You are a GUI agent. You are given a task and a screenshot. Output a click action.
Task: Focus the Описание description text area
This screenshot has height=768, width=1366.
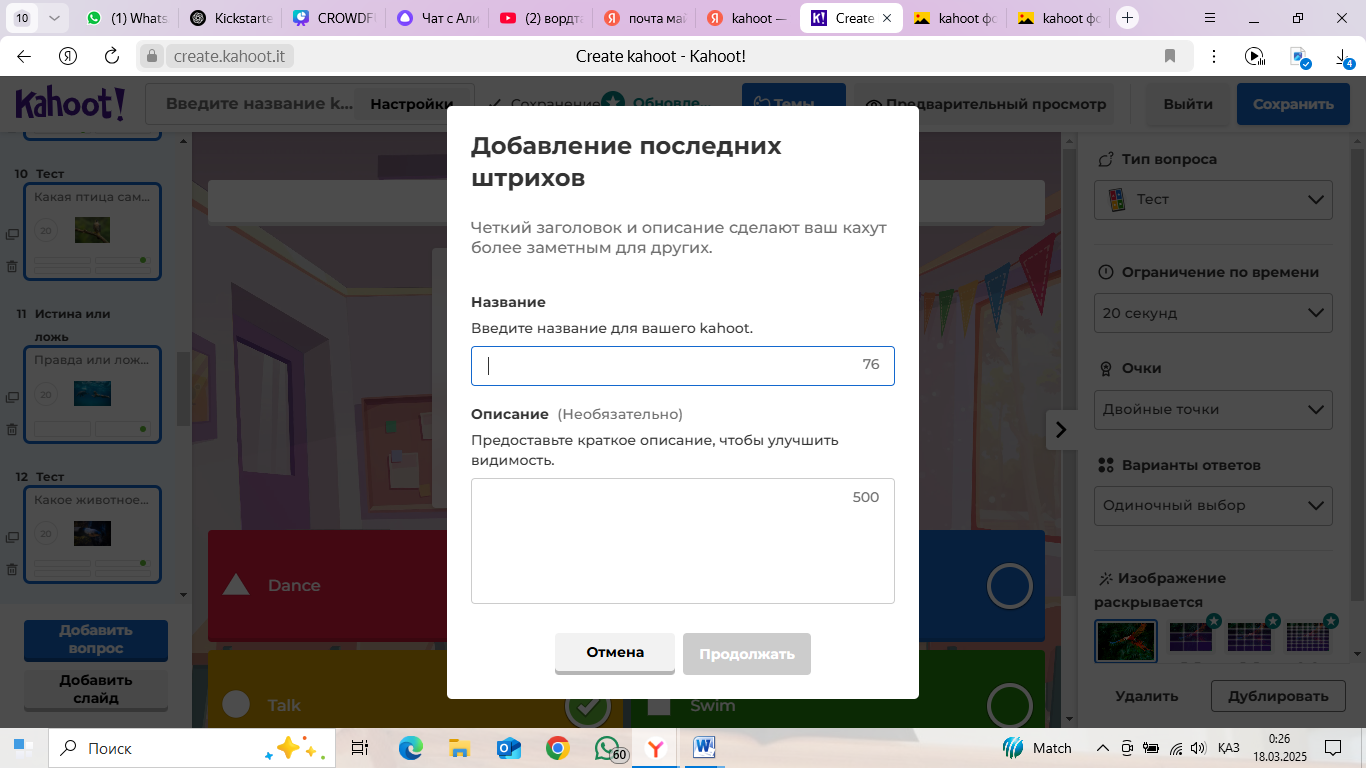683,541
